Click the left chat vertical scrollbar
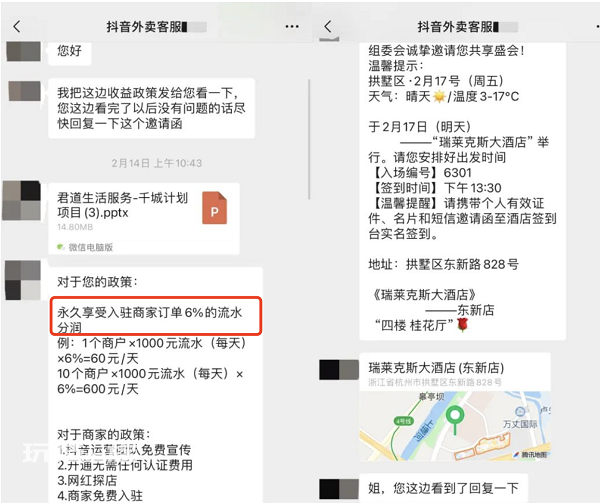The image size is (600, 503). 309,139
